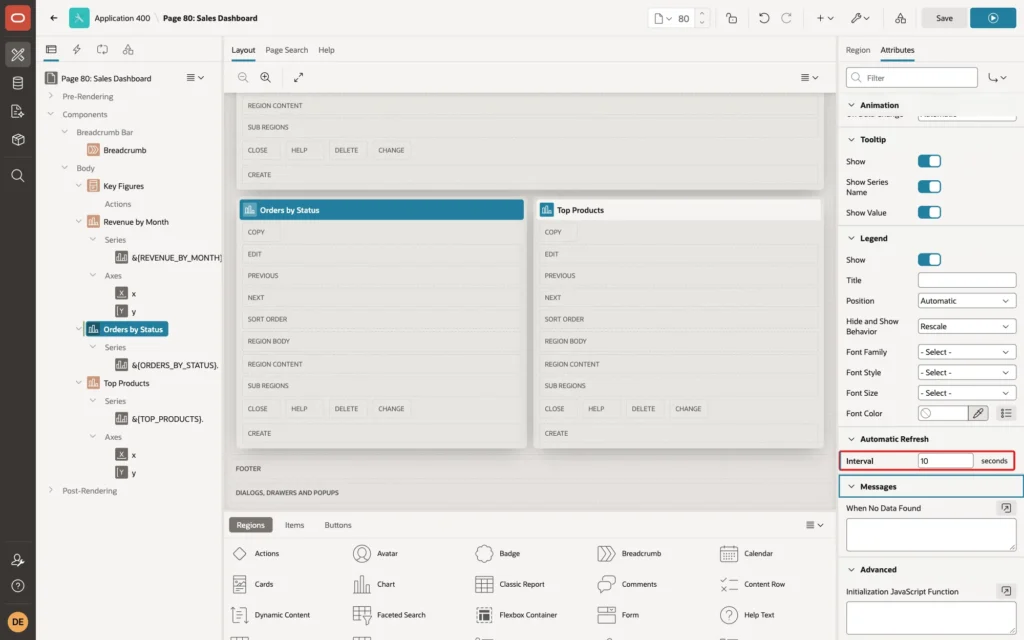
Task: Toggle the Legend Show switch
Action: 929,260
